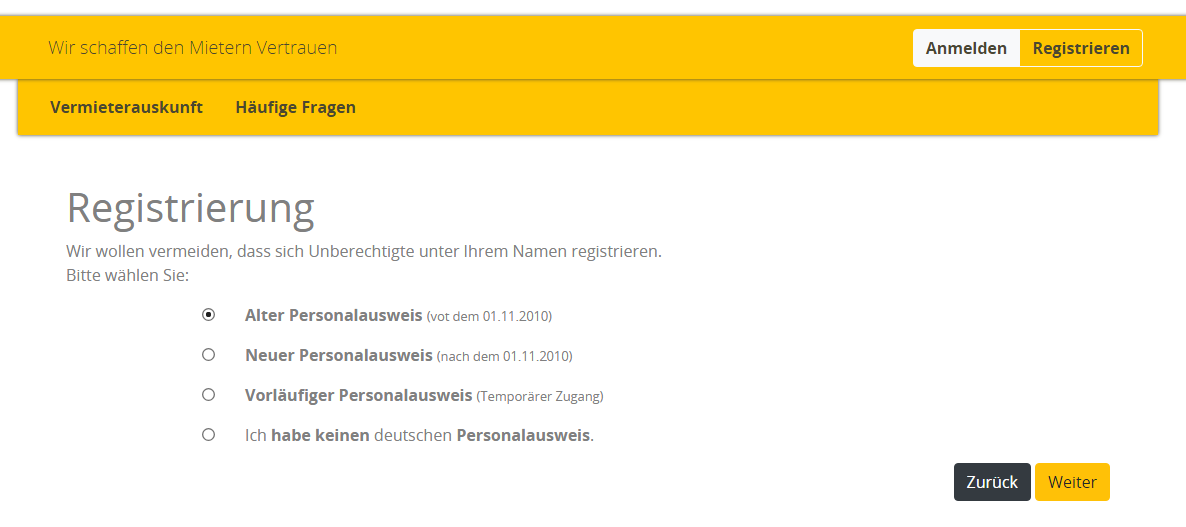The width and height of the screenshot is (1186, 527).
Task: Open the Vermieterauskunft menu item
Action: (x=126, y=107)
